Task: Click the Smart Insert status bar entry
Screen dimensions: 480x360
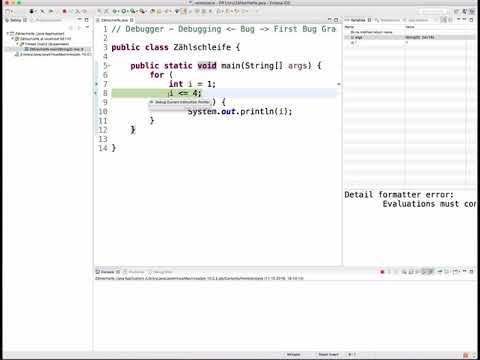Action: click(x=328, y=355)
